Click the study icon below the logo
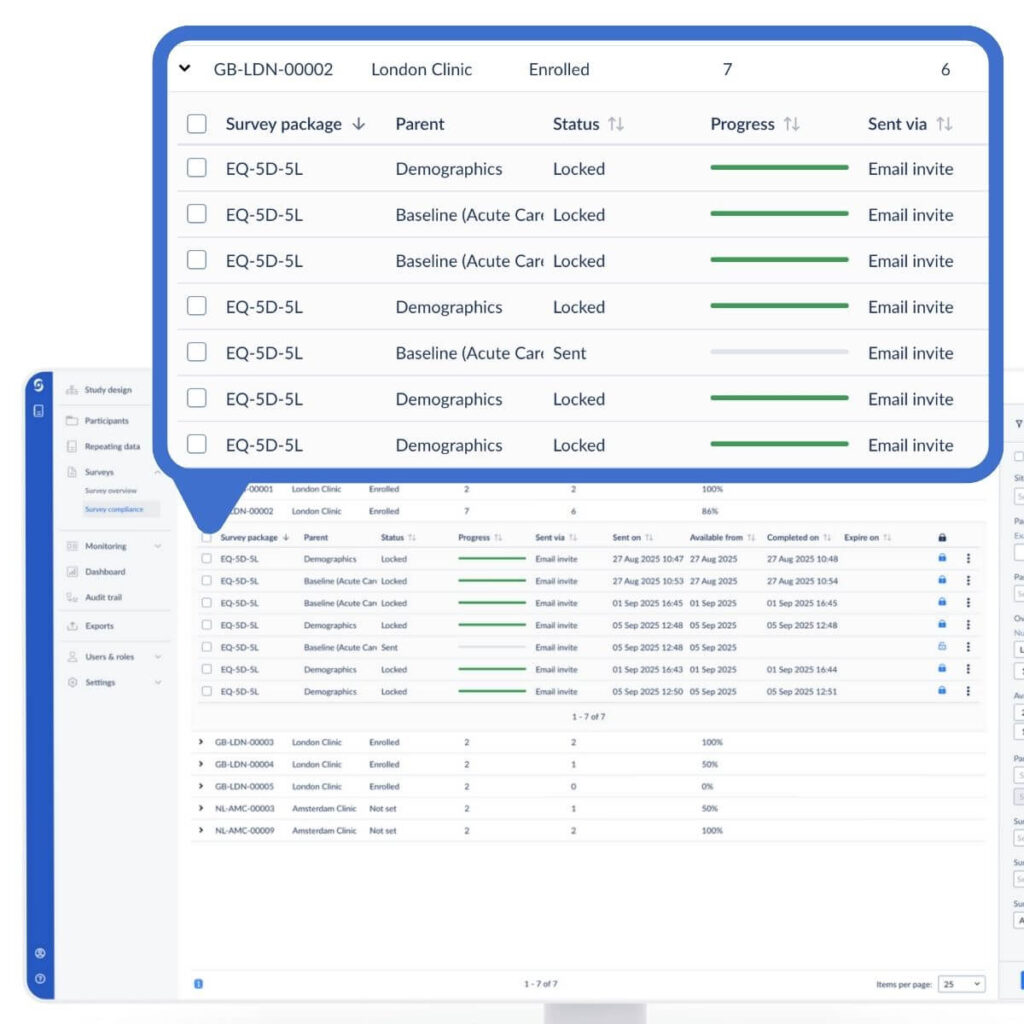The width and height of the screenshot is (1024, 1024). click(39, 411)
